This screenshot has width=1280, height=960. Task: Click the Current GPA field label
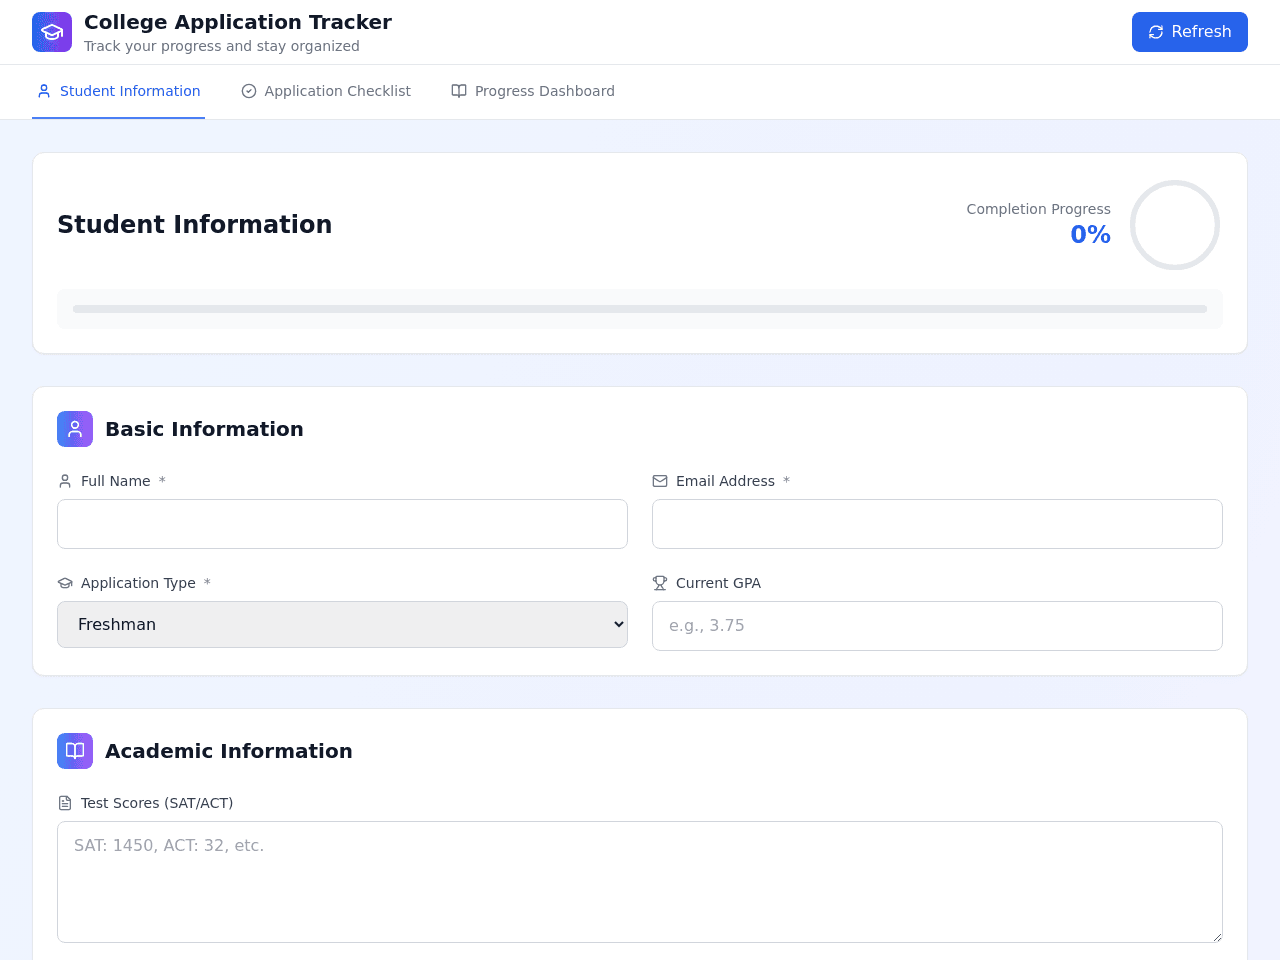718,583
